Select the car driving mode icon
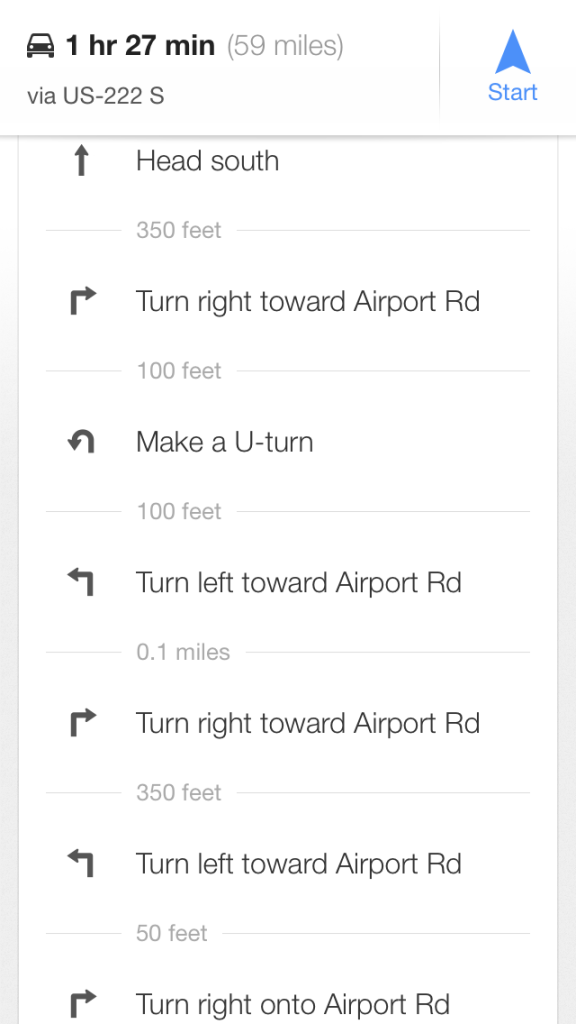This screenshot has width=576, height=1024. click(40, 46)
